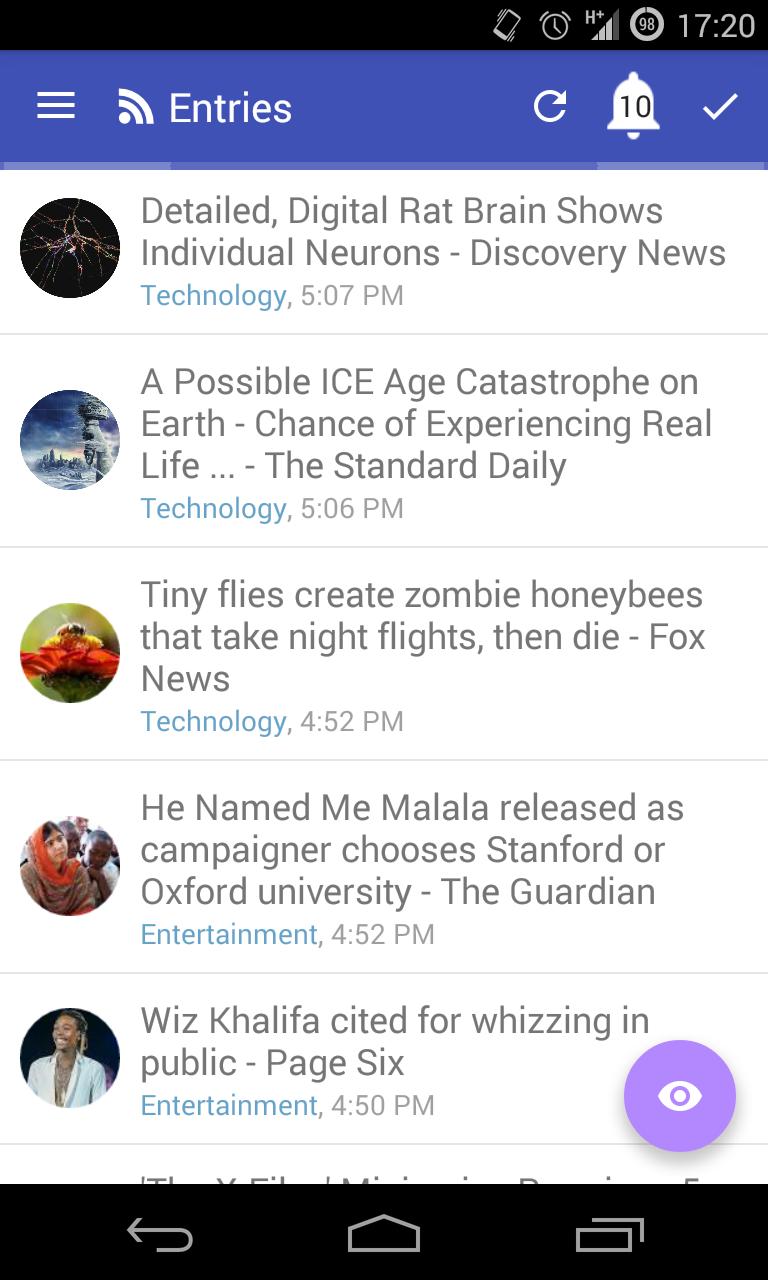The height and width of the screenshot is (1280, 768).
Task: Open the He Named Me Malala entry
Action: coord(412,850)
